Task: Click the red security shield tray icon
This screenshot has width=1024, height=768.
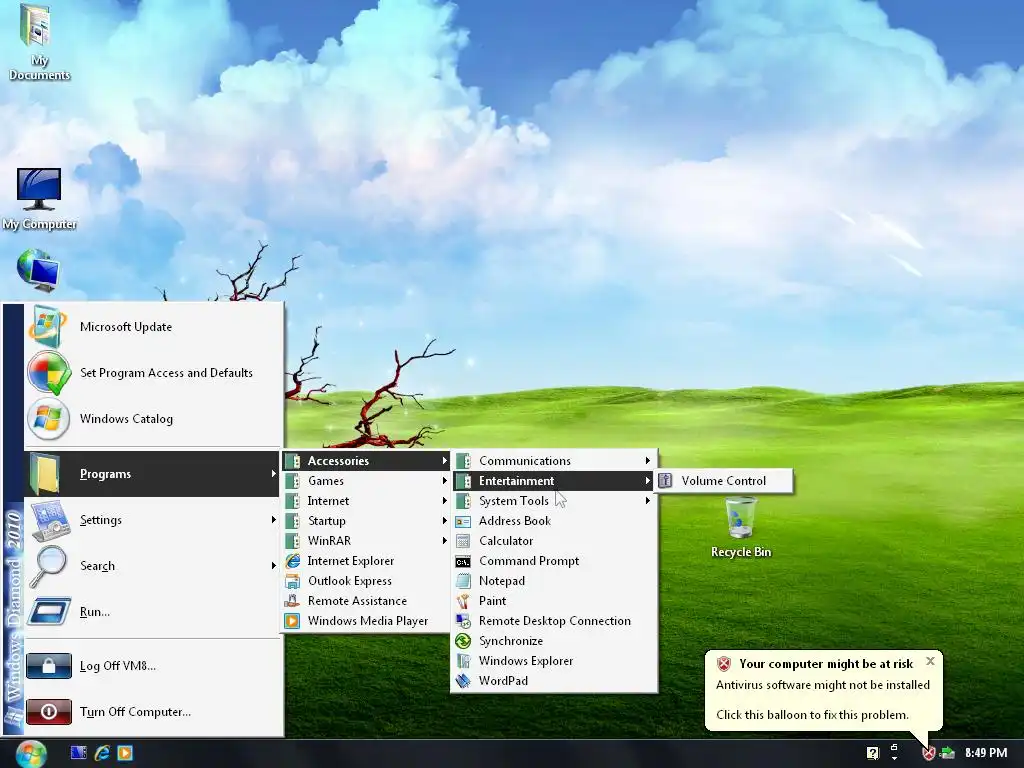Action: (928, 753)
